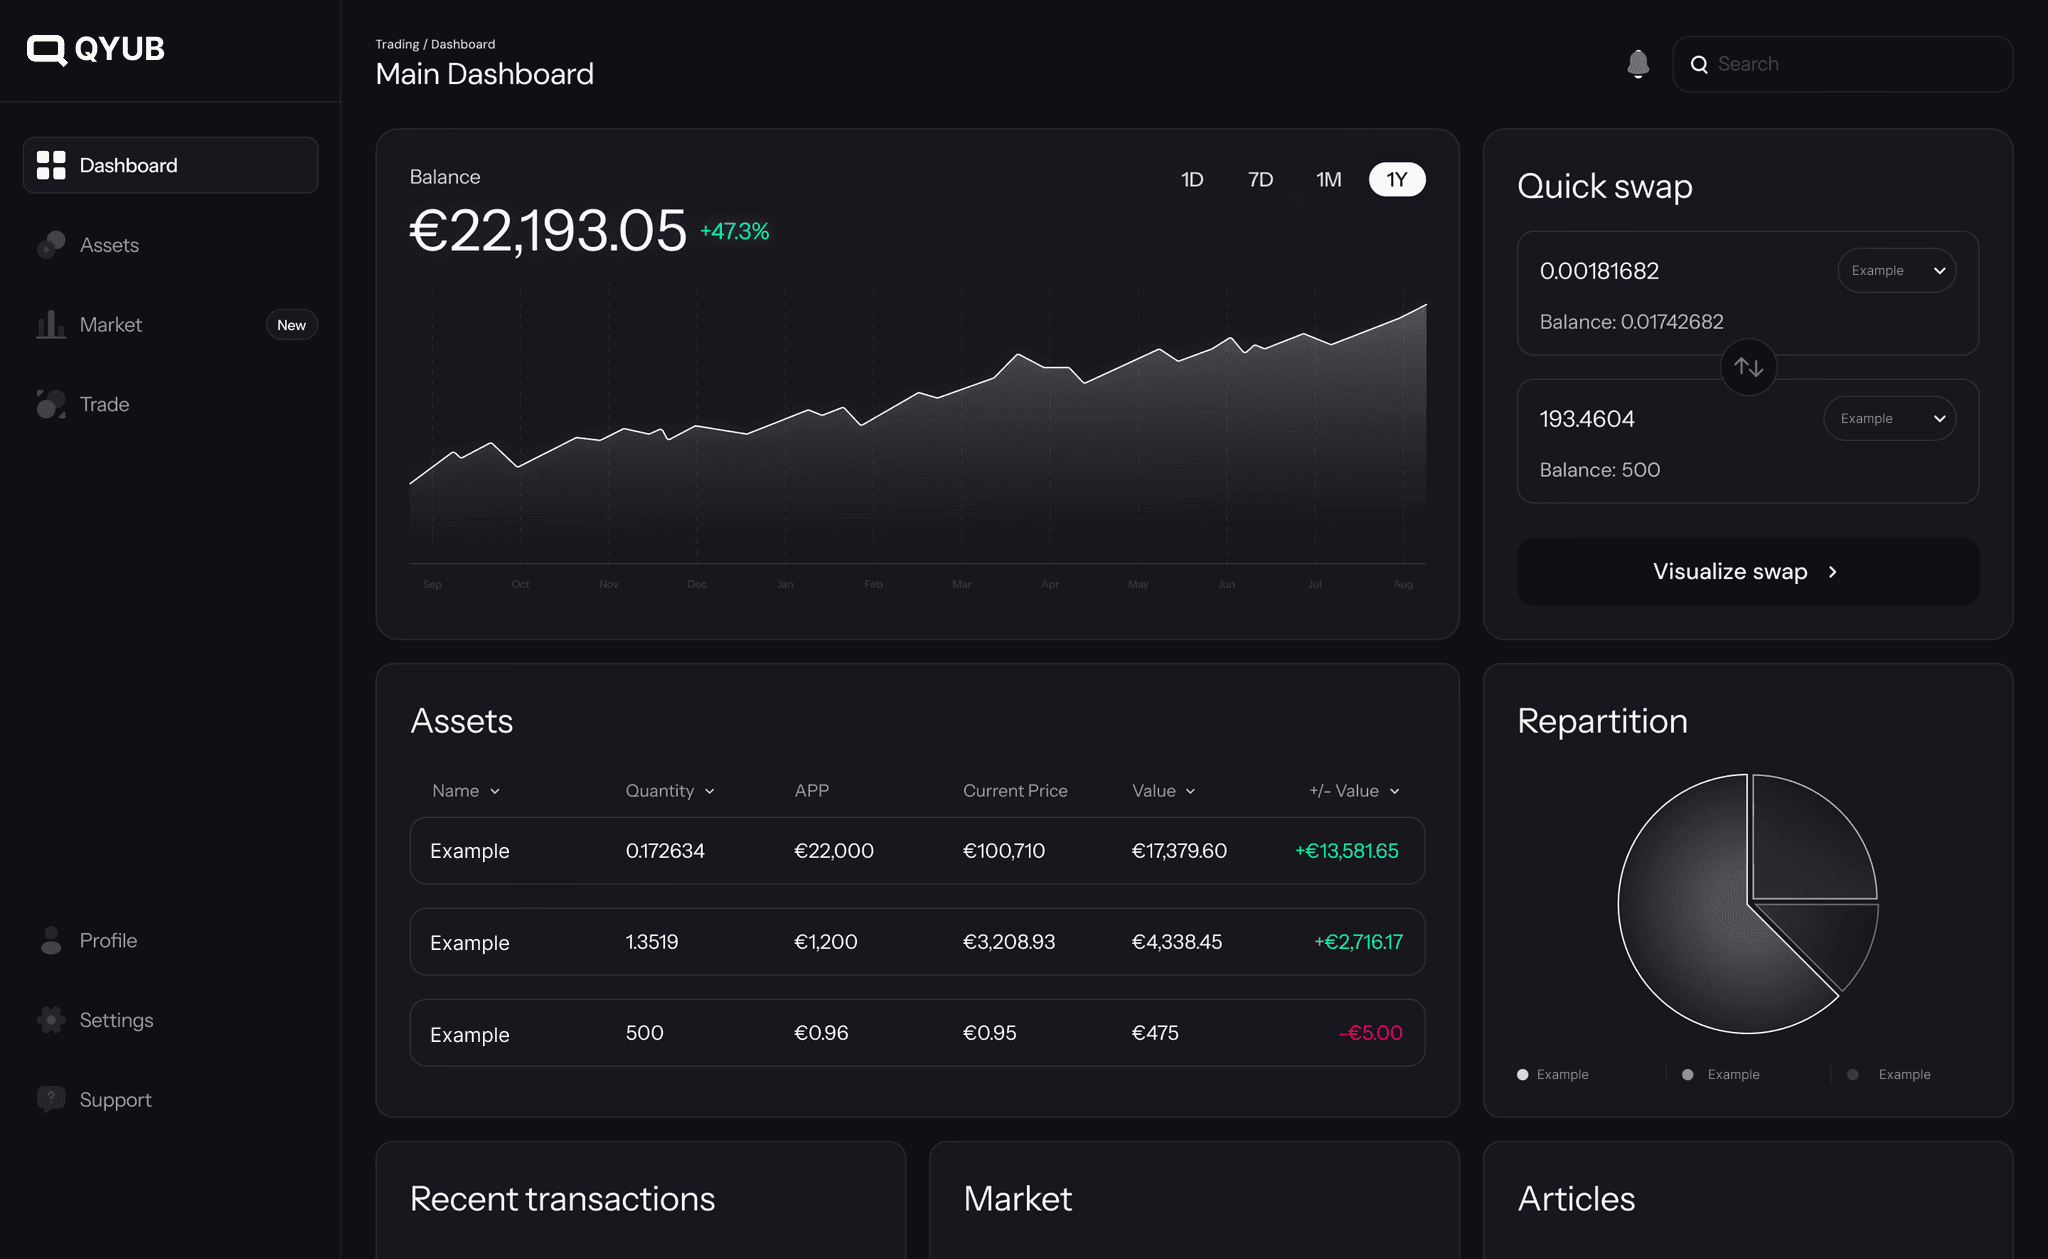Open the Profile section
The width and height of the screenshot is (2048, 1259).
(108, 940)
